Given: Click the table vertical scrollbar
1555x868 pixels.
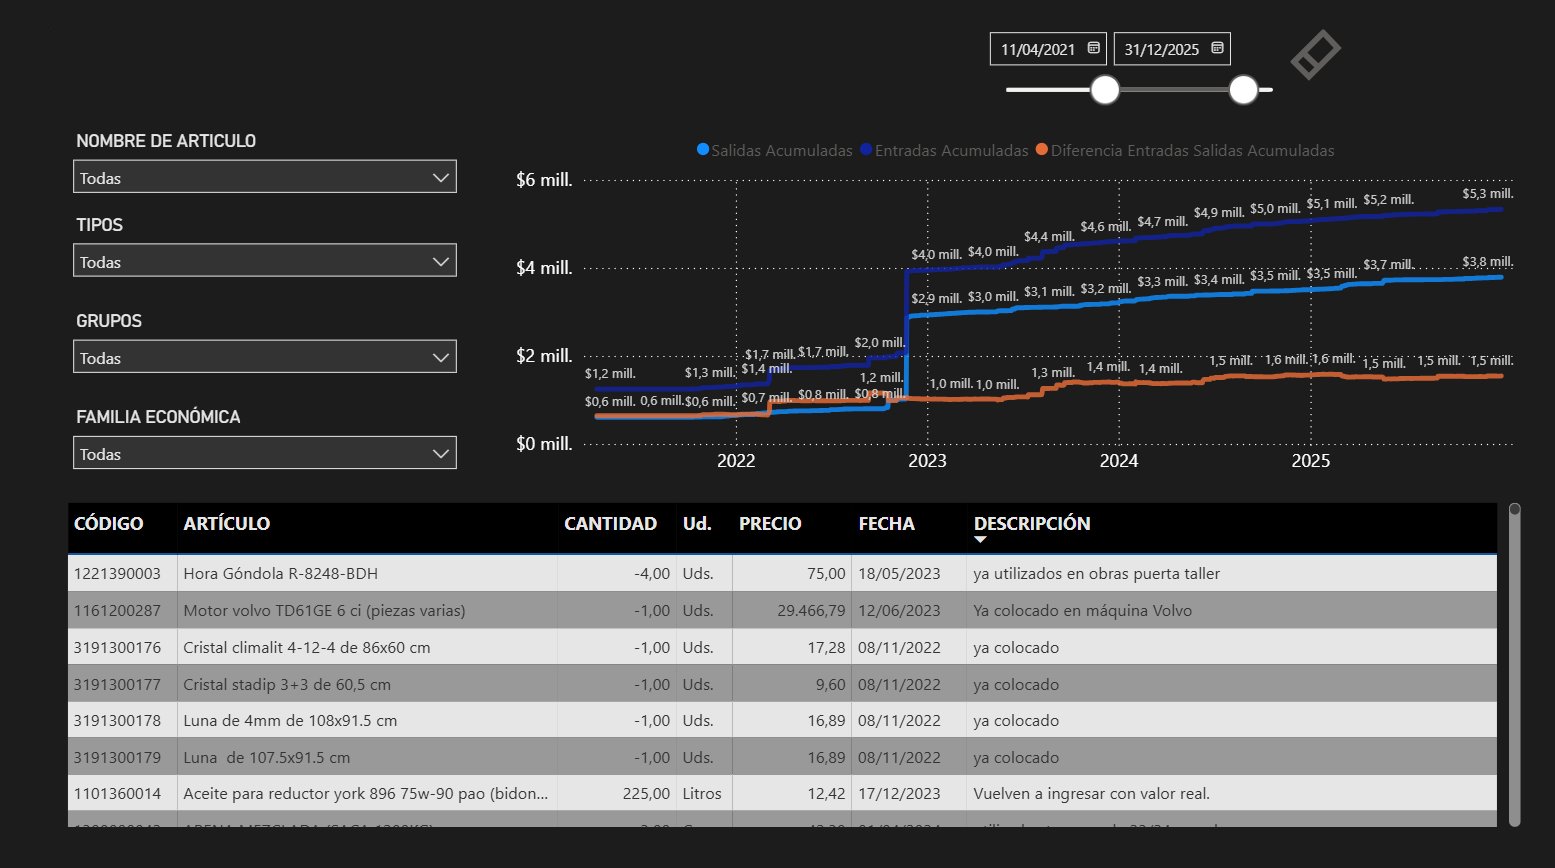Looking at the screenshot, I should [1514, 665].
